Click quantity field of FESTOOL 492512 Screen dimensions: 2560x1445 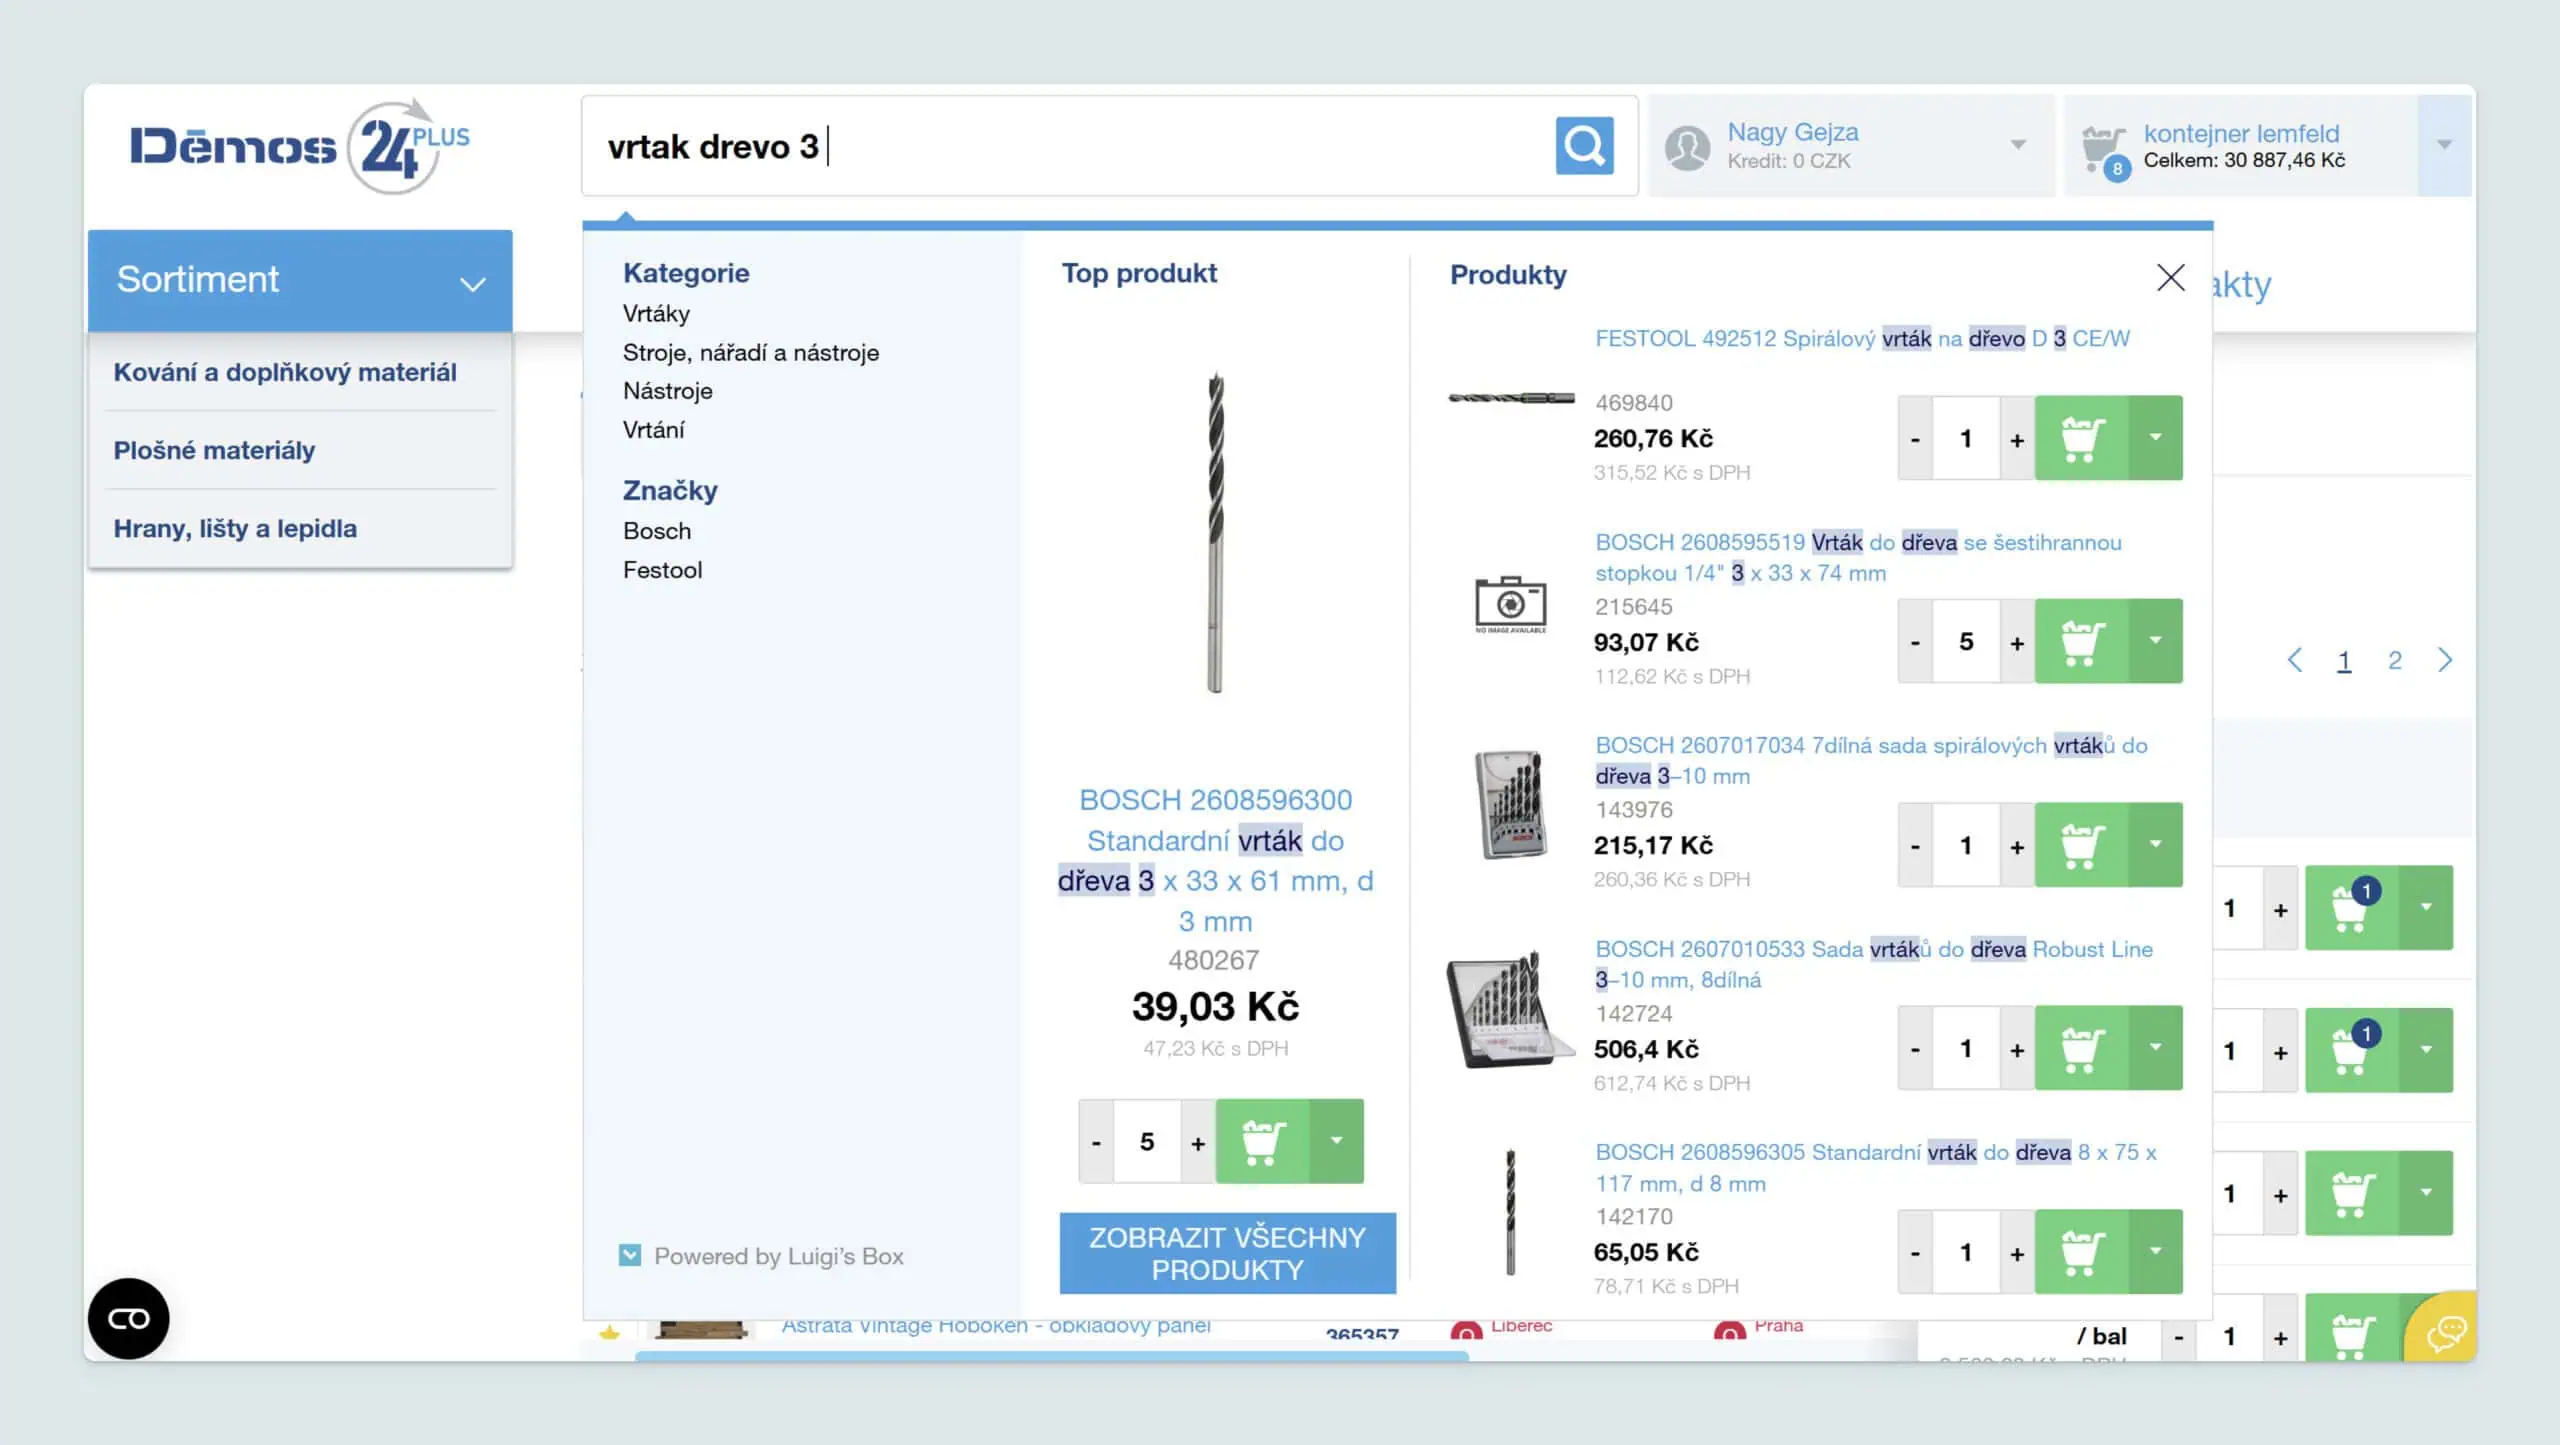click(x=1966, y=438)
